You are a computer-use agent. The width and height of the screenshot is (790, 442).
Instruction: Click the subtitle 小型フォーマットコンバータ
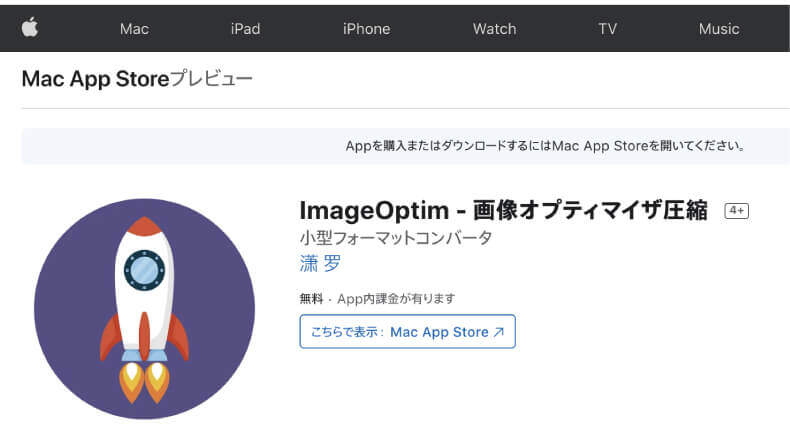point(396,239)
